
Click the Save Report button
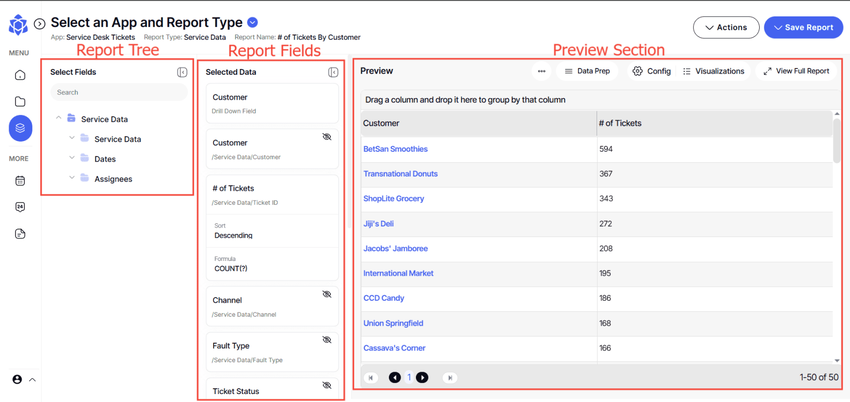803,27
